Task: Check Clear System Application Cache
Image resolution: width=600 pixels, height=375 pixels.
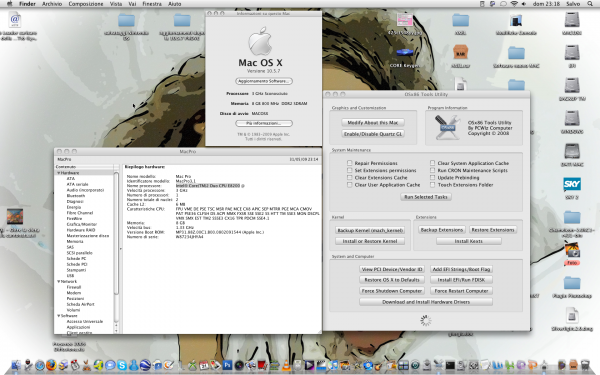Action: (432, 163)
